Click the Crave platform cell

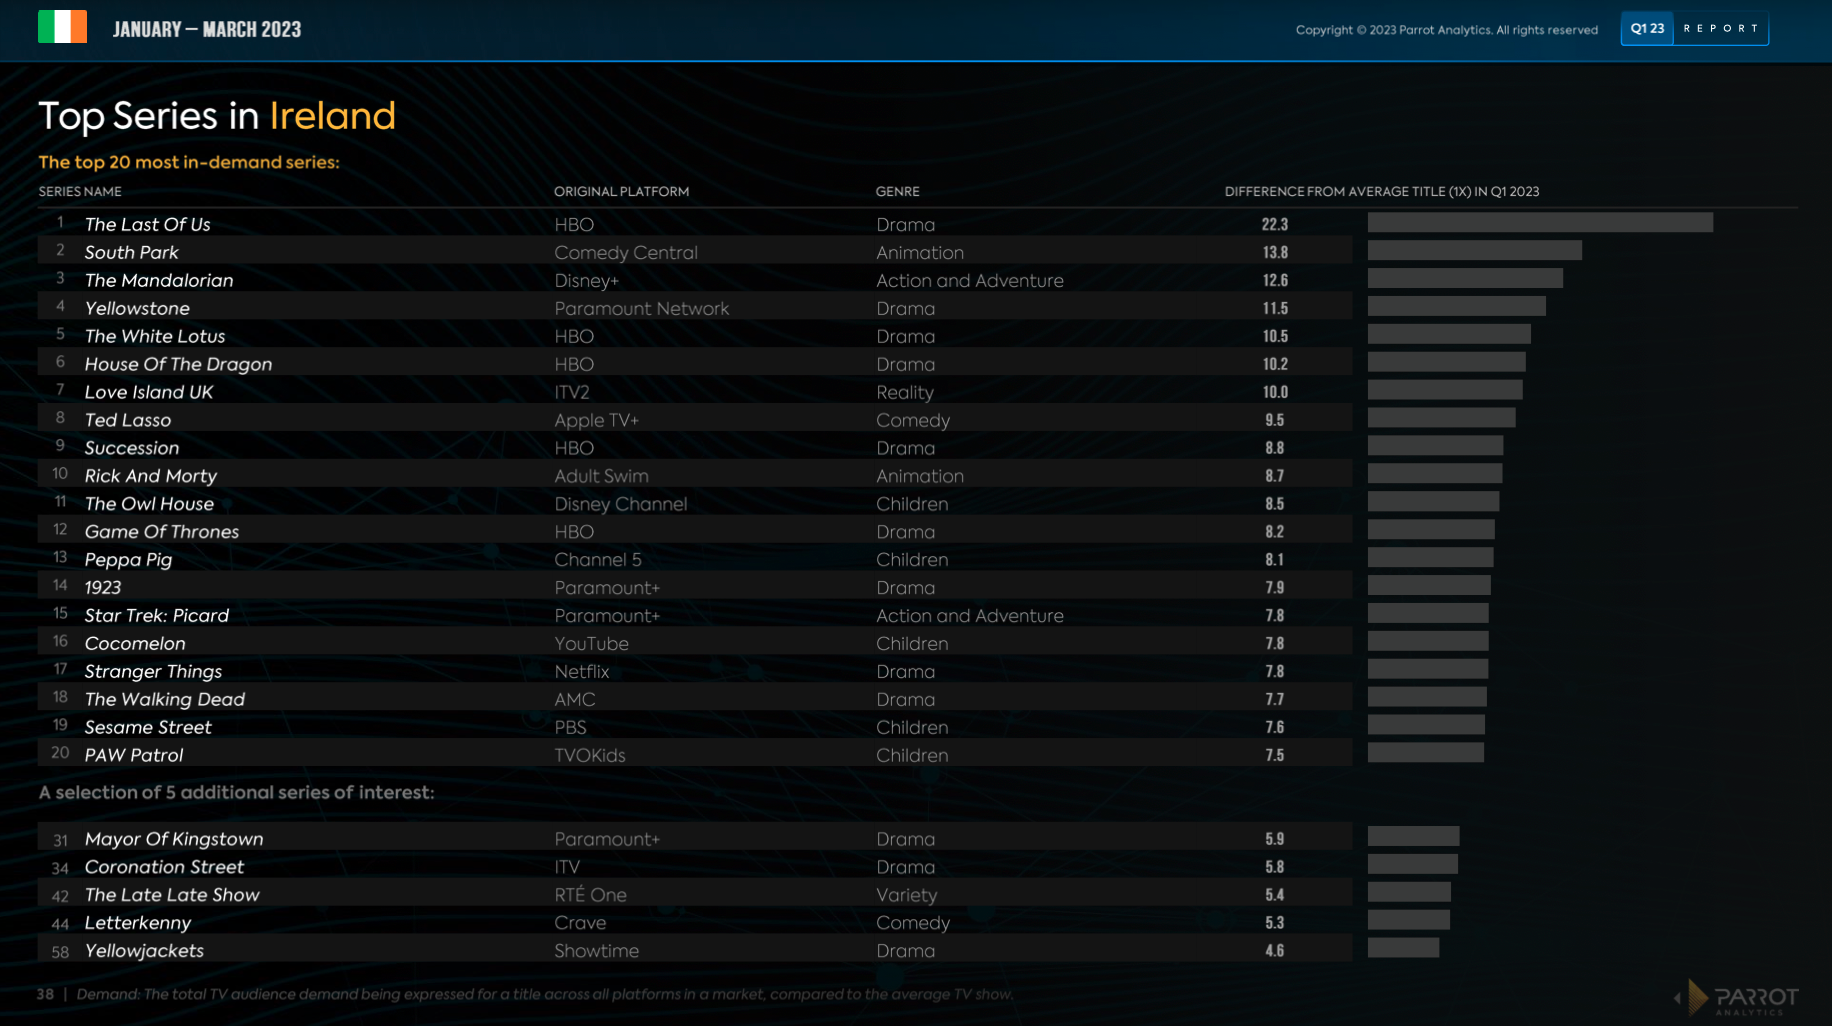click(x=580, y=924)
